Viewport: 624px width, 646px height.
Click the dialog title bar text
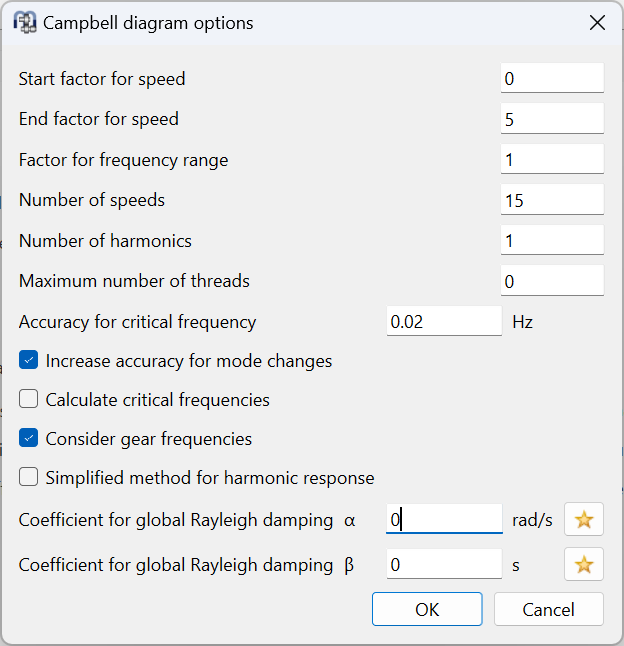pos(148,22)
